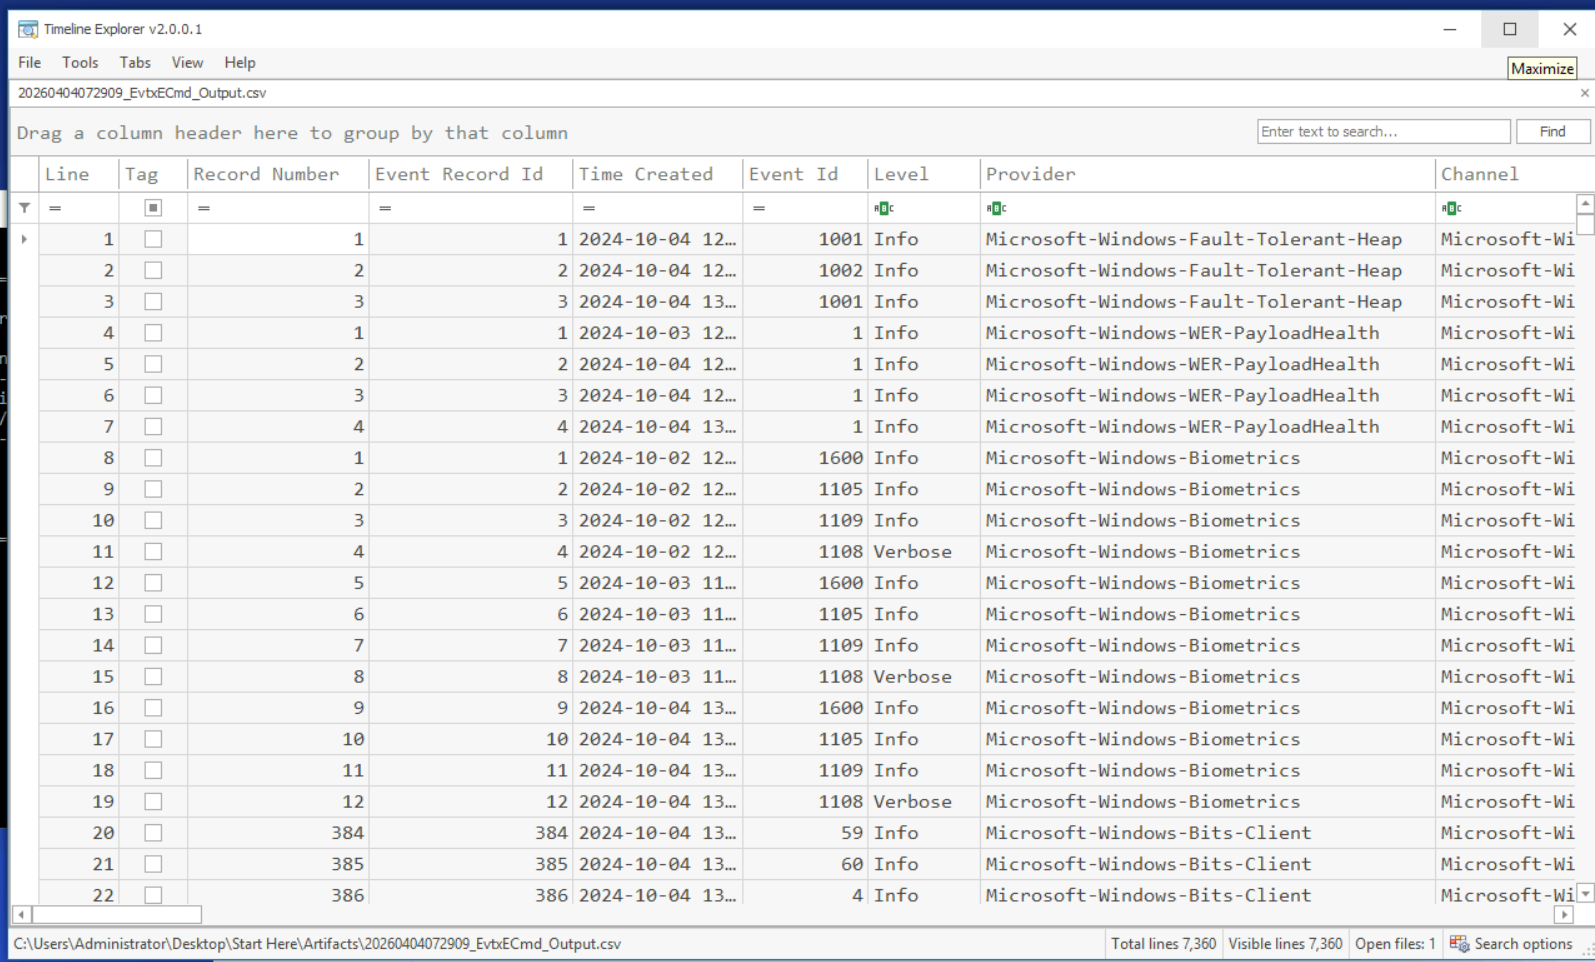Click the filter funnel icon in filter row
The image size is (1595, 962).
25,208
